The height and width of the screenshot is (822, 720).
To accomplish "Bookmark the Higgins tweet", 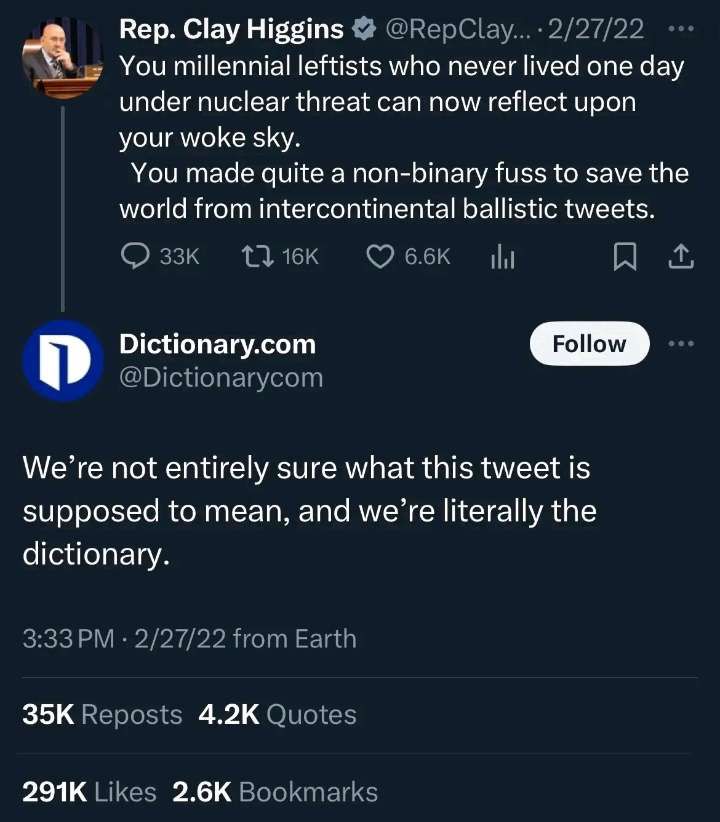I will (624, 257).
